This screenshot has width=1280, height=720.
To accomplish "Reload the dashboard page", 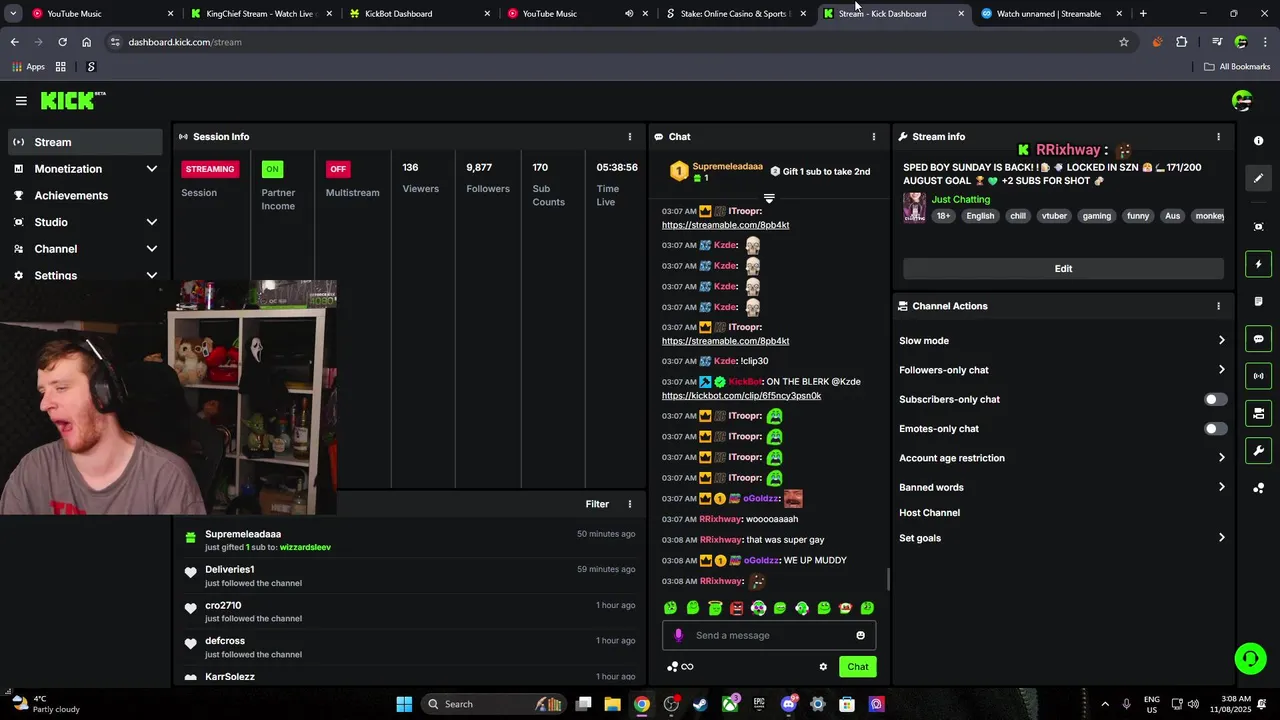I will 62,42.
